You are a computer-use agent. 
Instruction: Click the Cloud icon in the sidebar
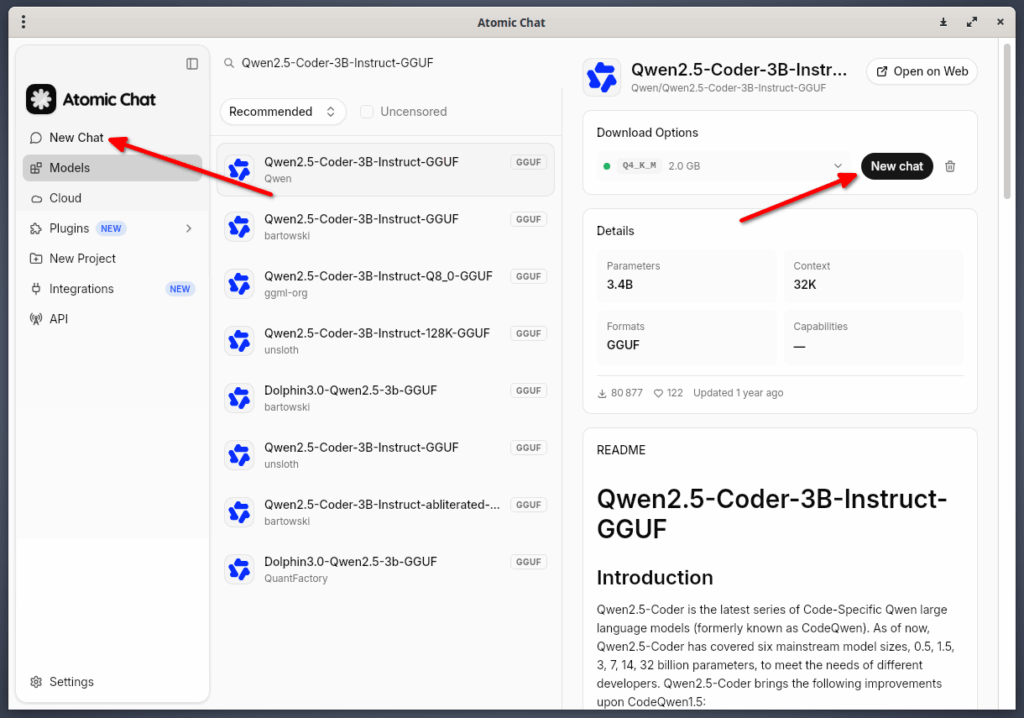(x=36, y=199)
